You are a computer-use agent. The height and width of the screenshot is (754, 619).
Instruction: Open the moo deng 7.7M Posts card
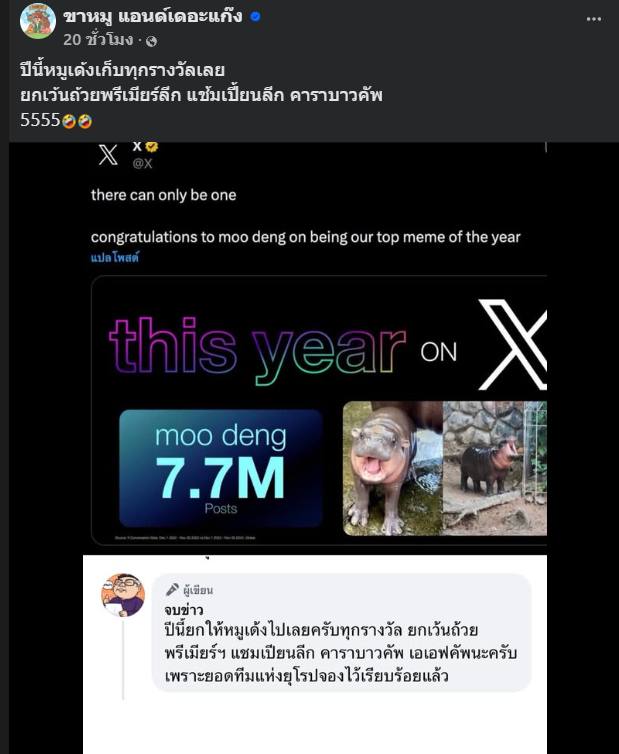click(221, 468)
